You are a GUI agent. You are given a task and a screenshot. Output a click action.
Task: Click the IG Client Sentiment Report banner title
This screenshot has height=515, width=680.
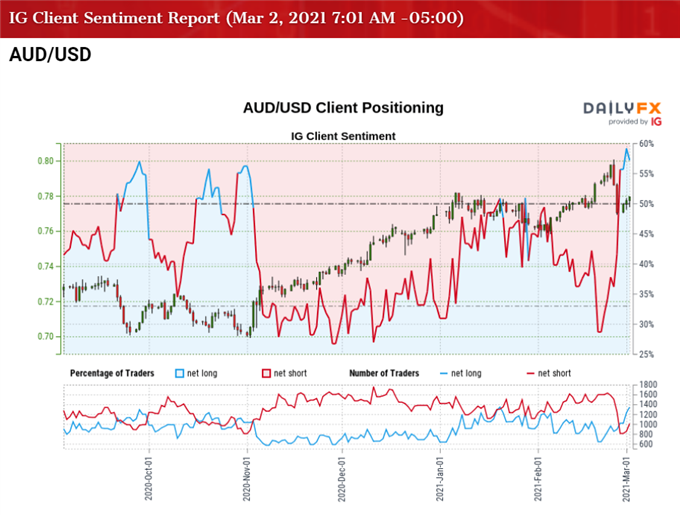pyautogui.click(x=236, y=18)
